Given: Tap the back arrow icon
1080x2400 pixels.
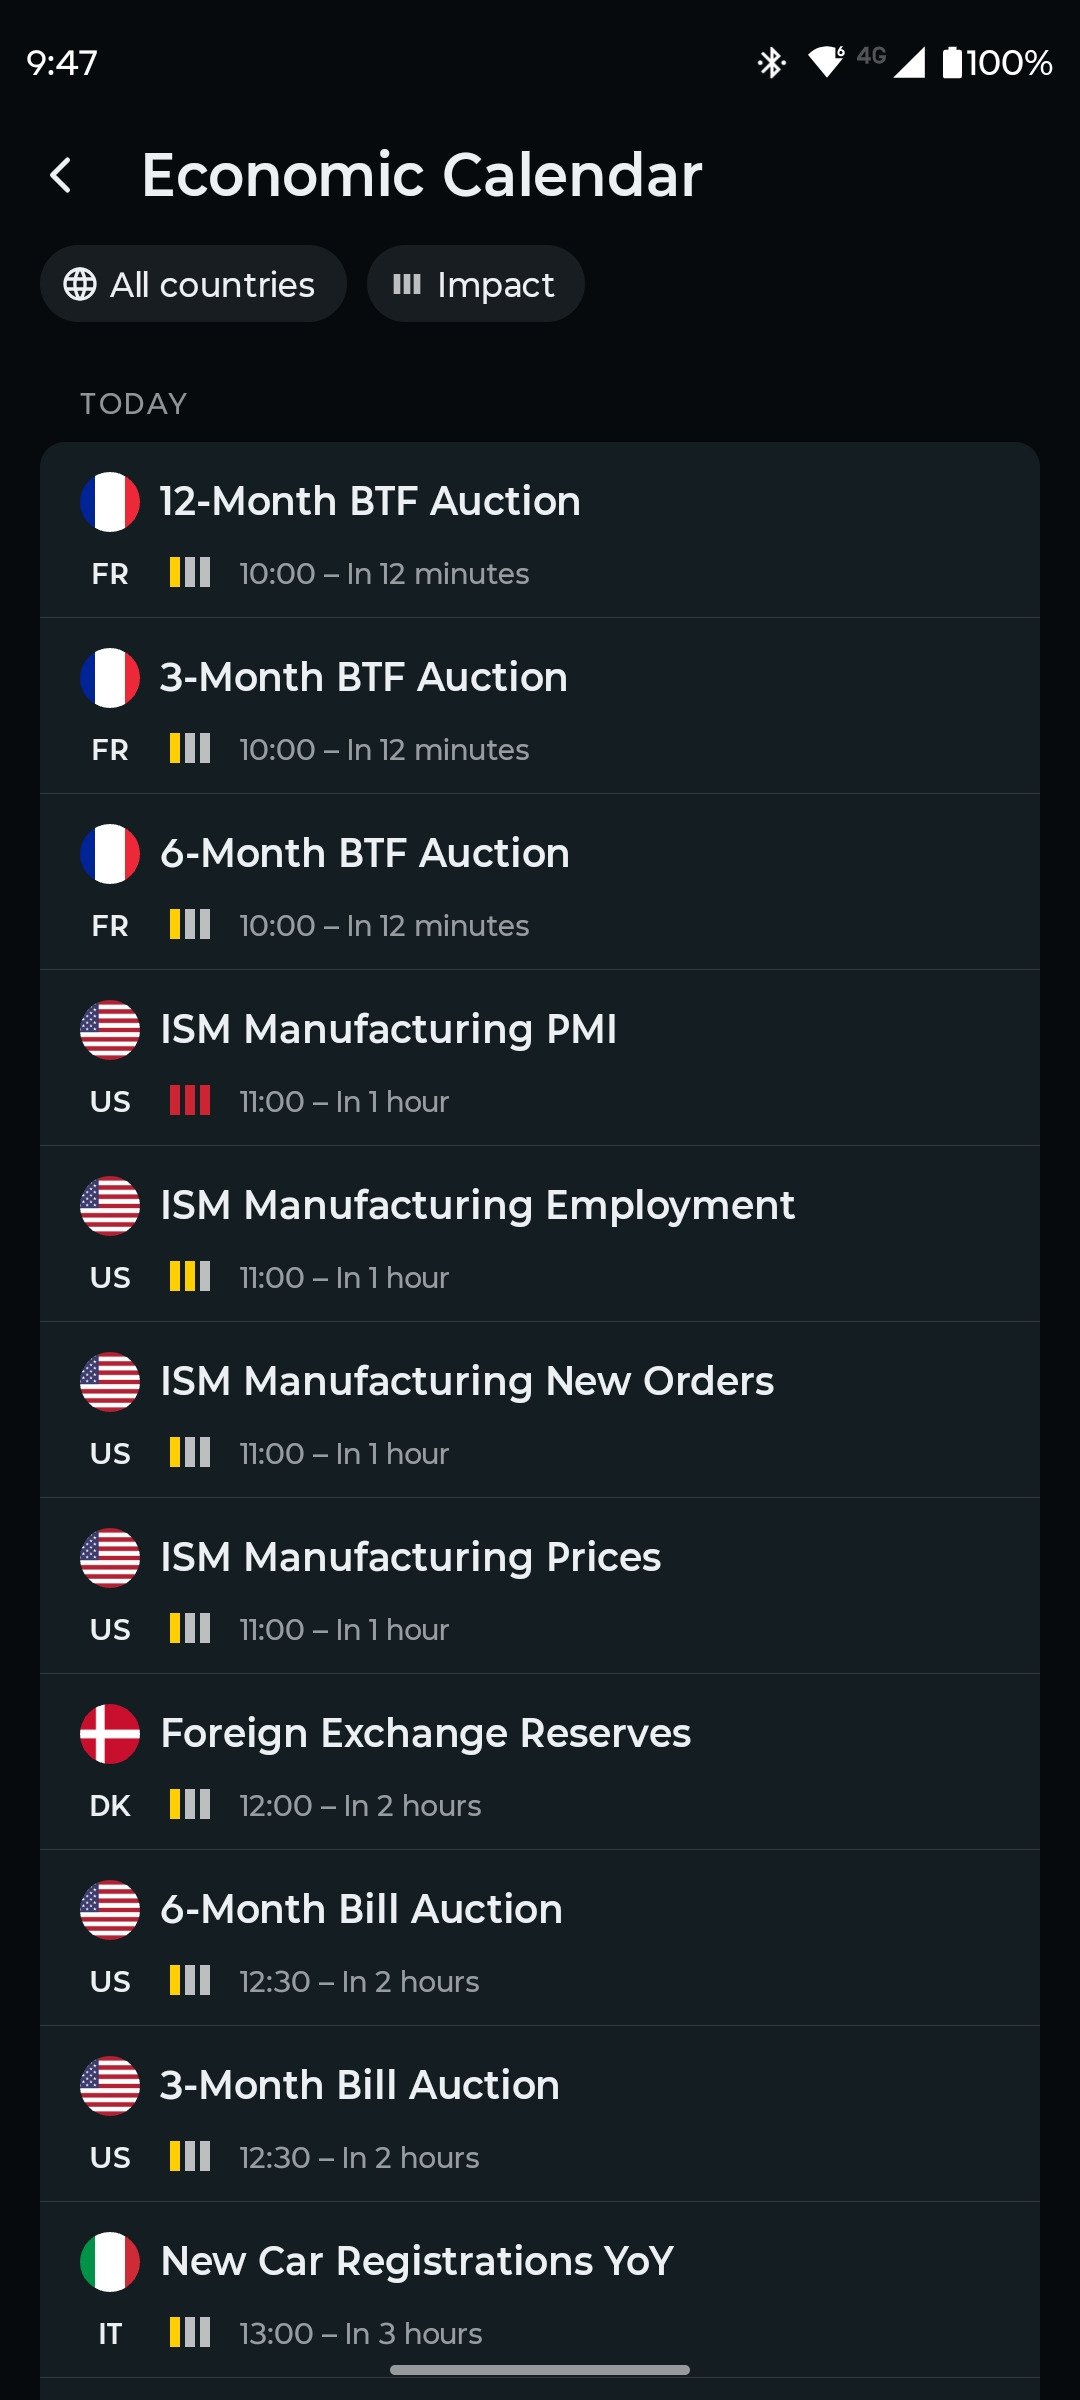Looking at the screenshot, I should click(62, 175).
